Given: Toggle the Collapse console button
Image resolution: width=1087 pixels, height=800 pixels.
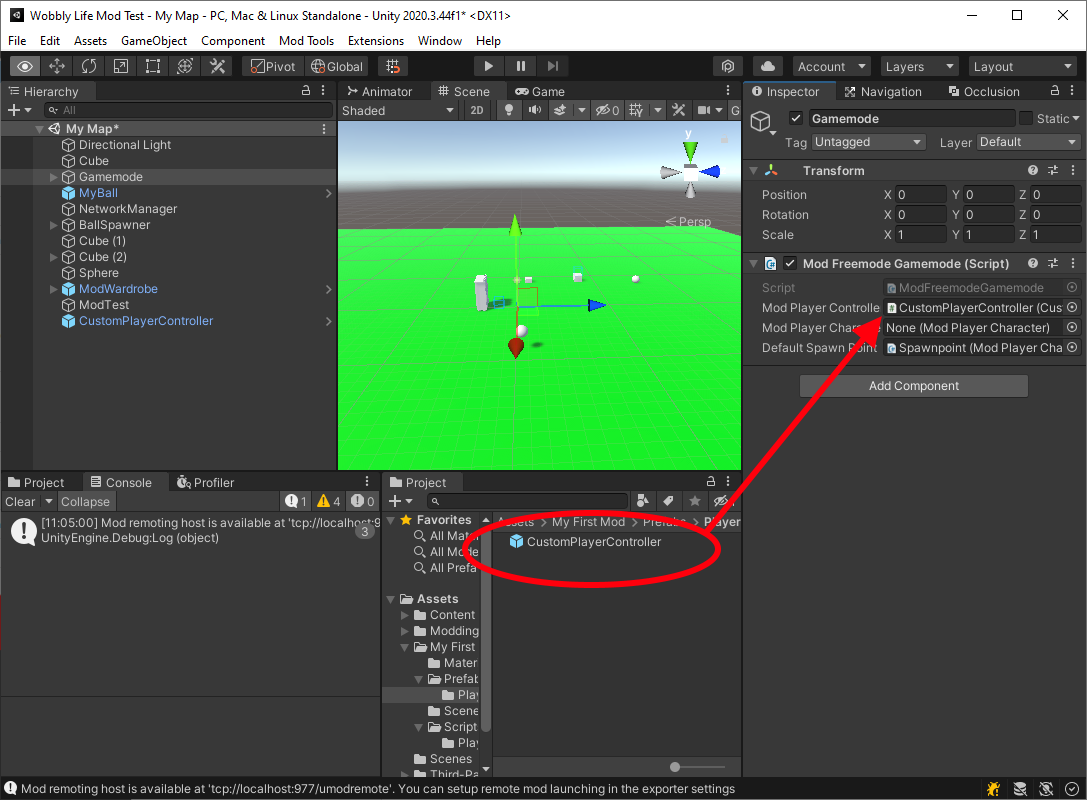Looking at the screenshot, I should tap(85, 502).
